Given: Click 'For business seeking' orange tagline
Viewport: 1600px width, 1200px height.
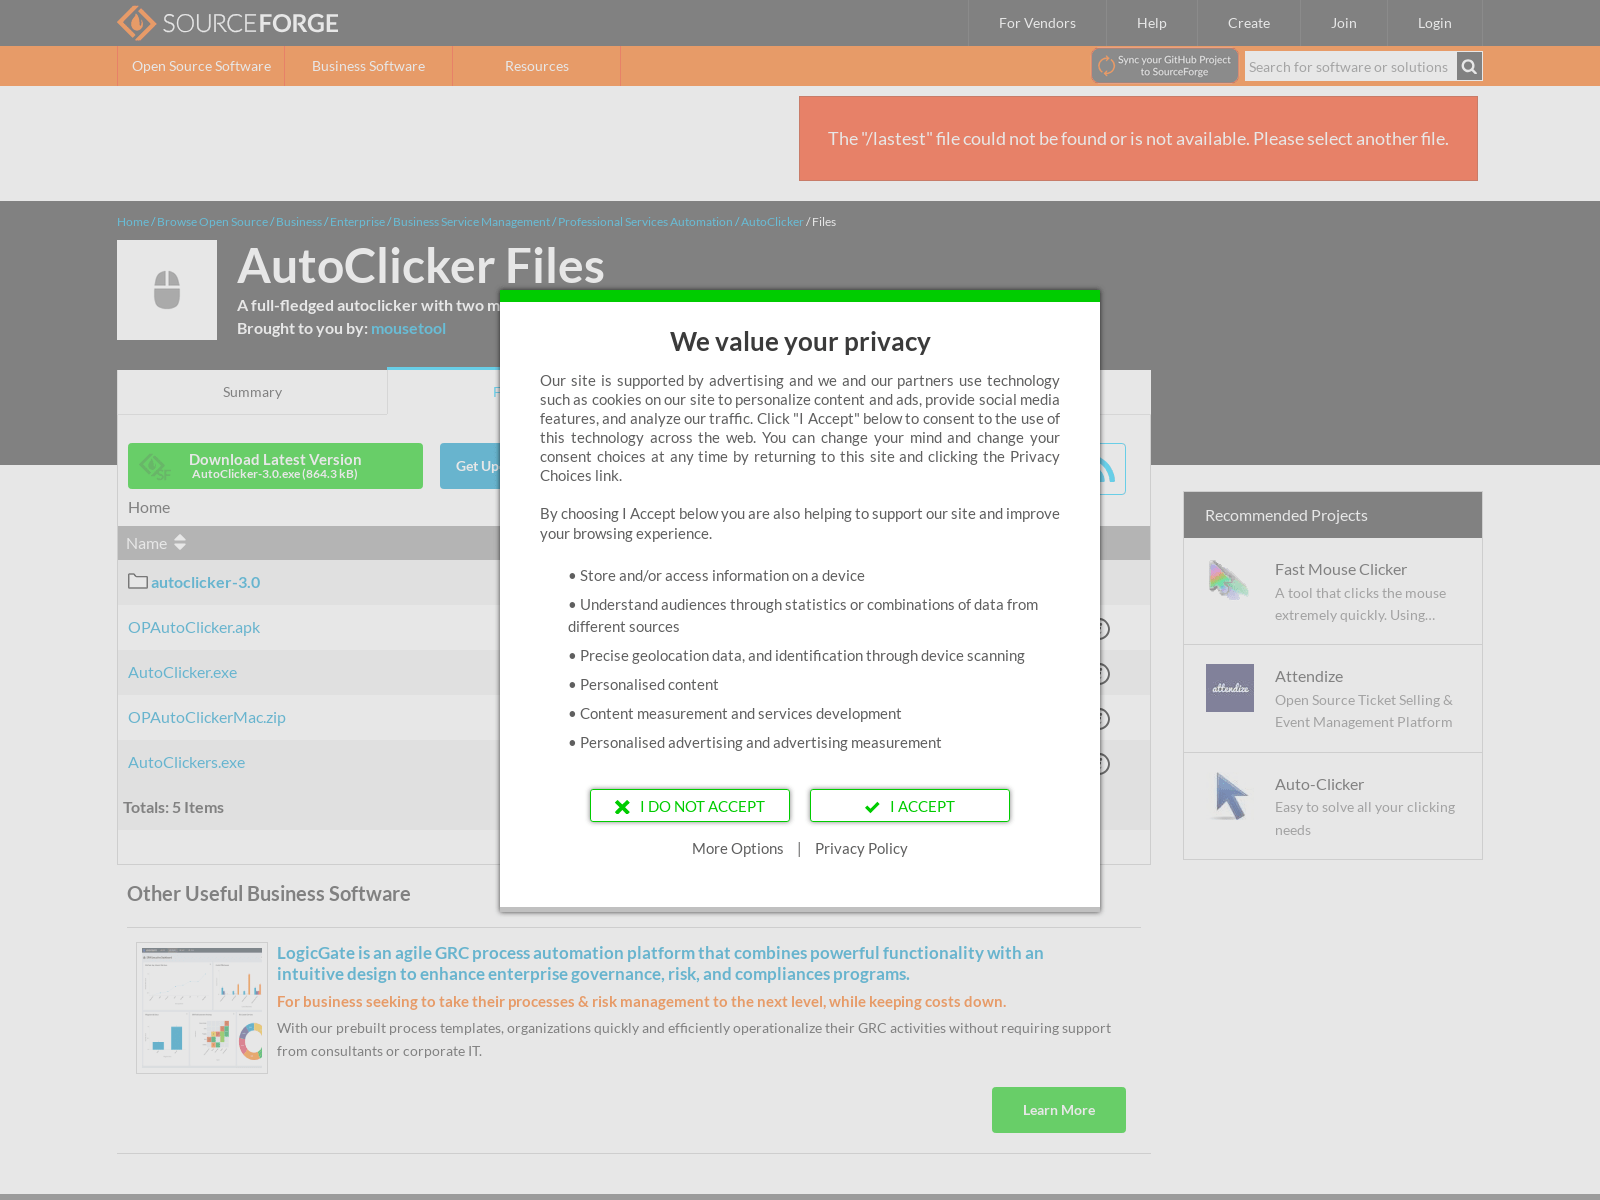Looking at the screenshot, I should pyautogui.click(x=641, y=1001).
